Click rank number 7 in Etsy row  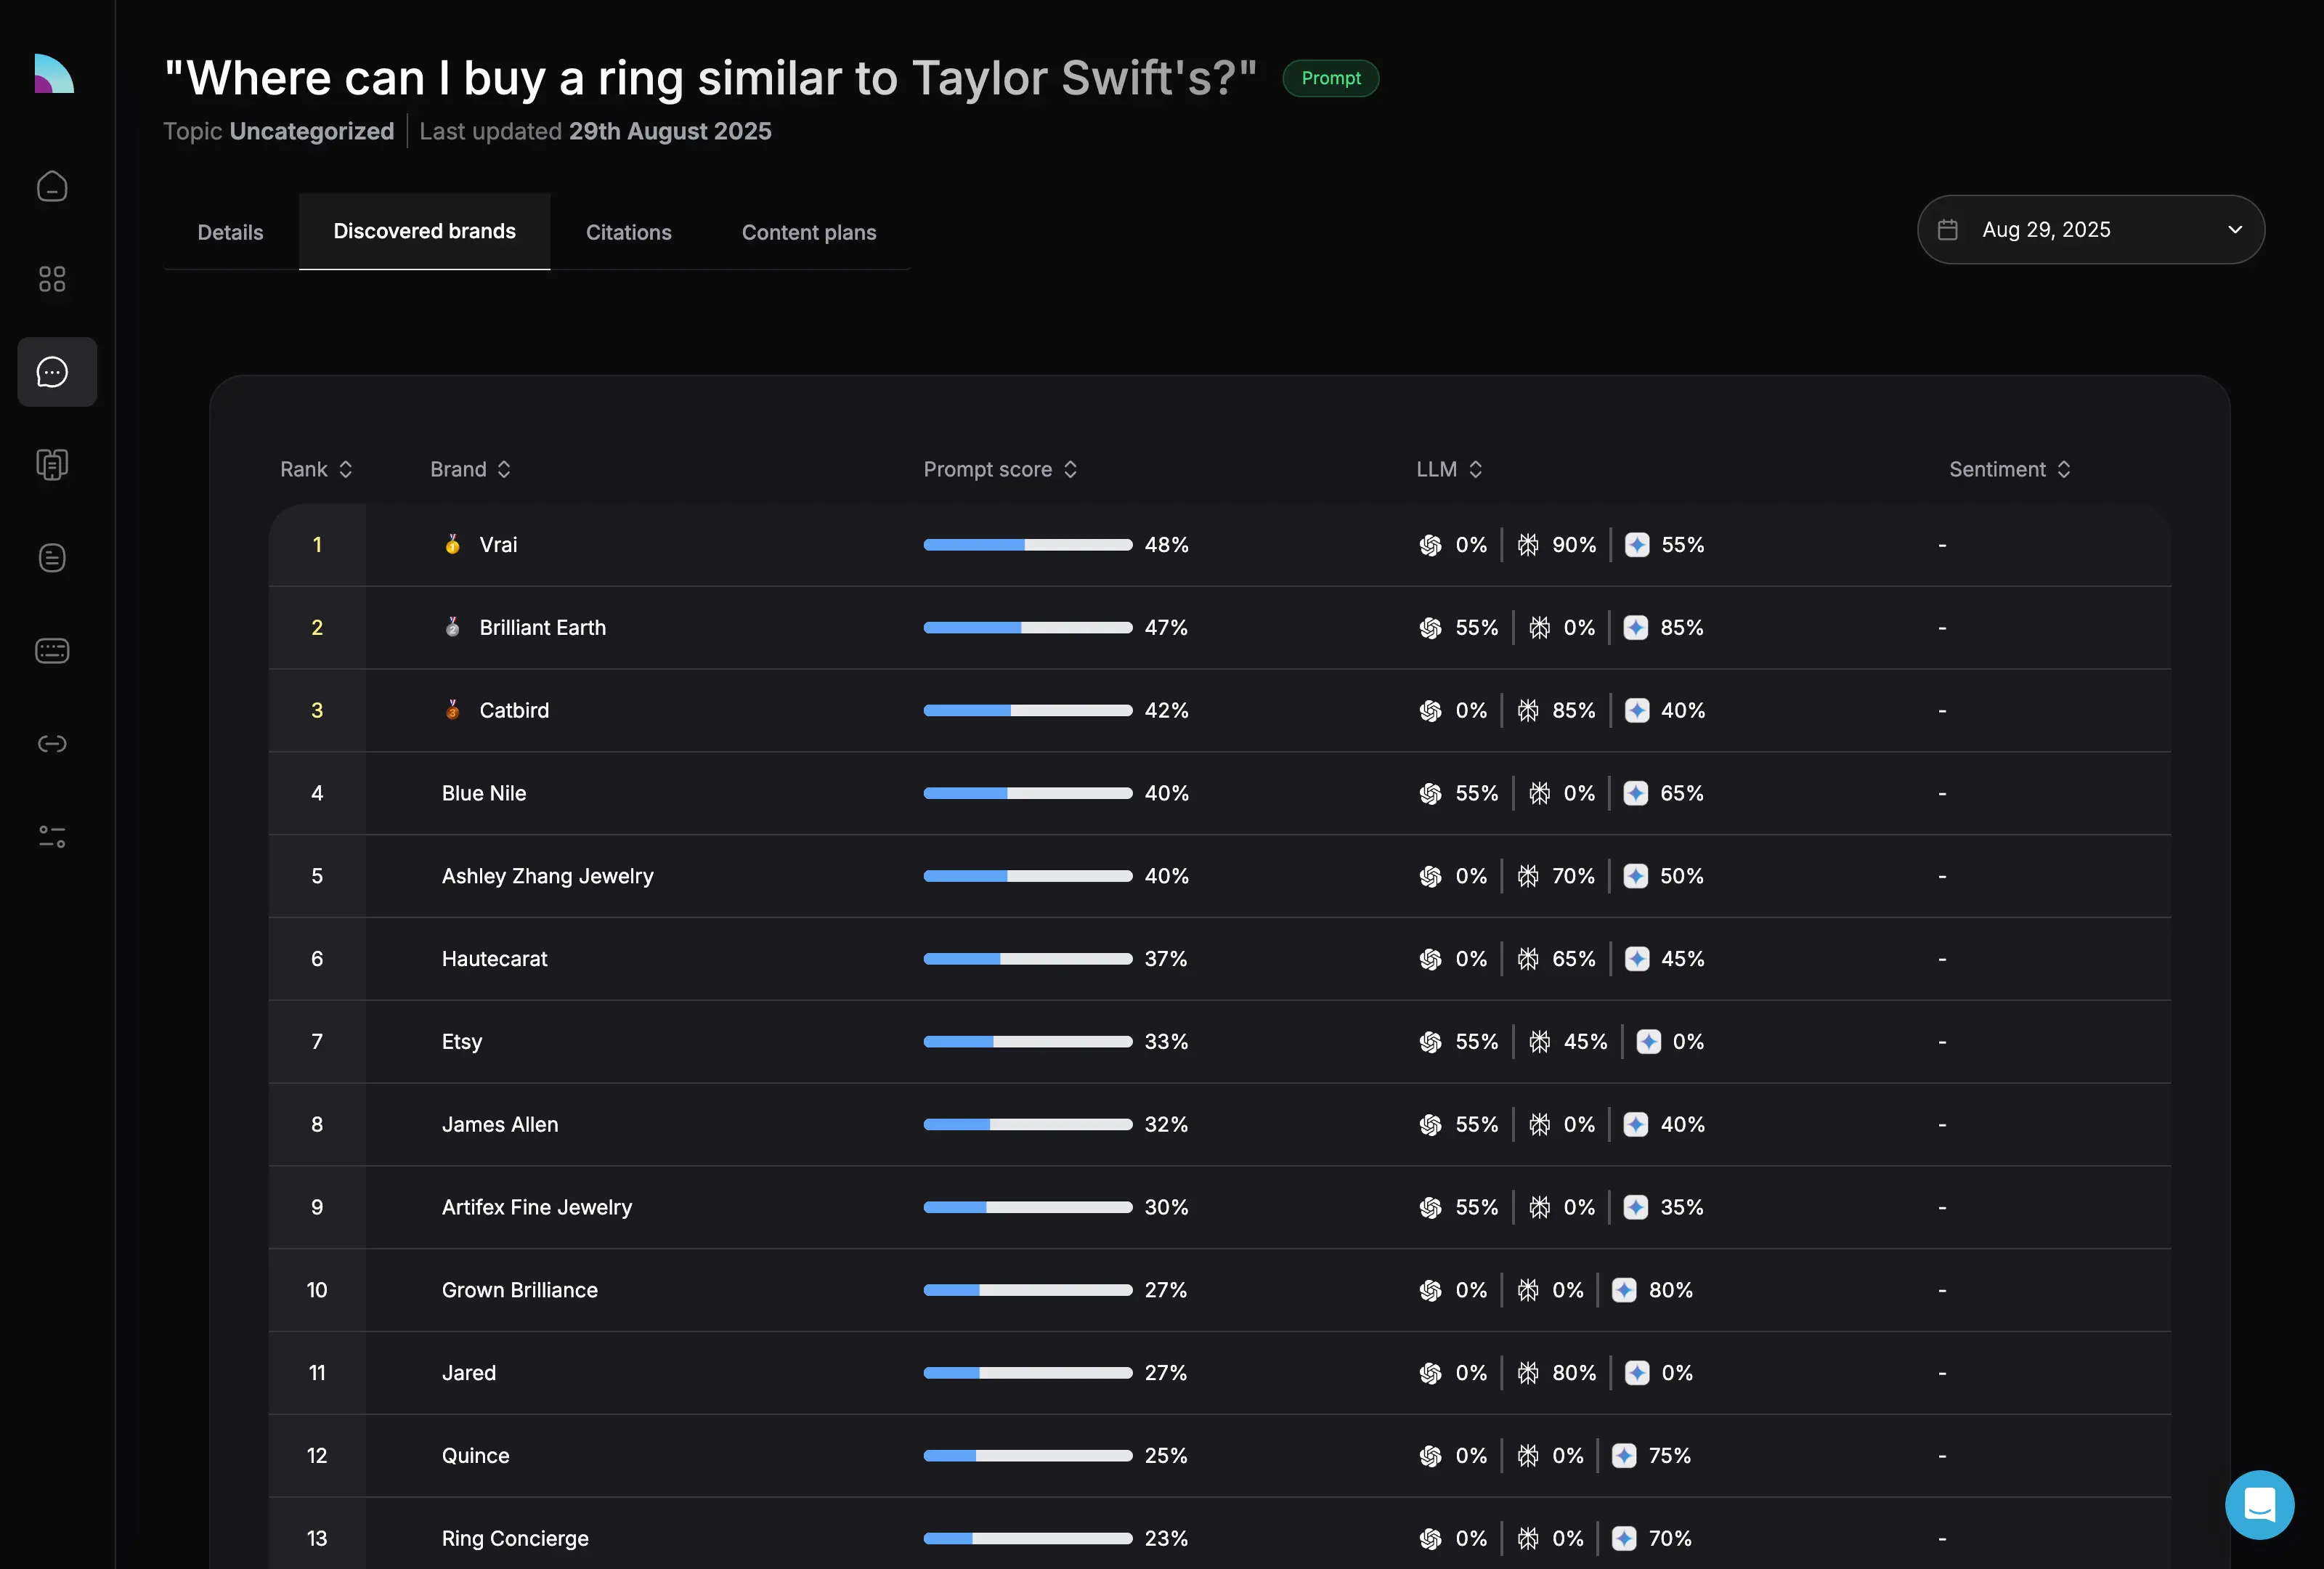tap(317, 1042)
